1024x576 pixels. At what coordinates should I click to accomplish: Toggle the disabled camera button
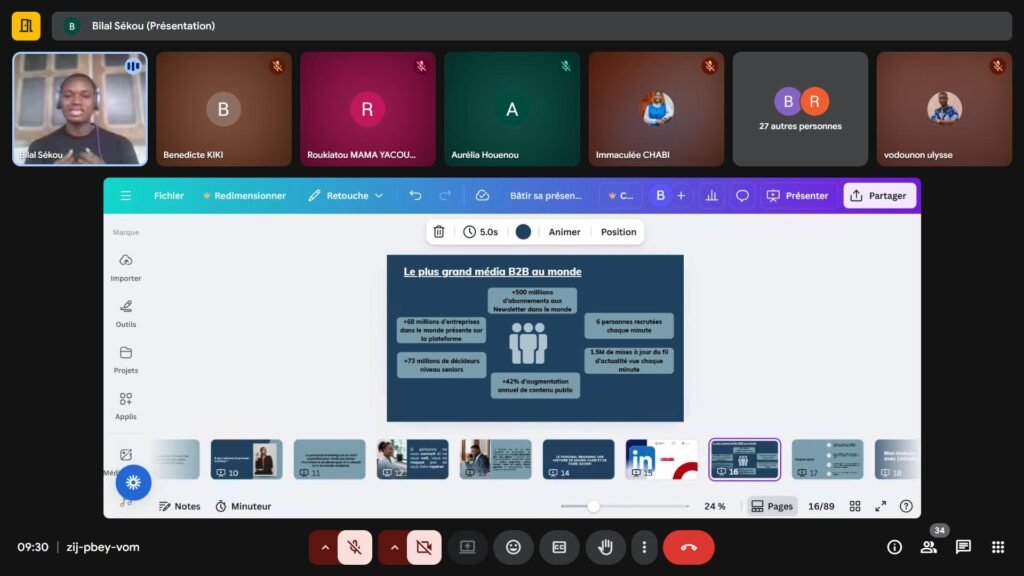(x=423, y=547)
